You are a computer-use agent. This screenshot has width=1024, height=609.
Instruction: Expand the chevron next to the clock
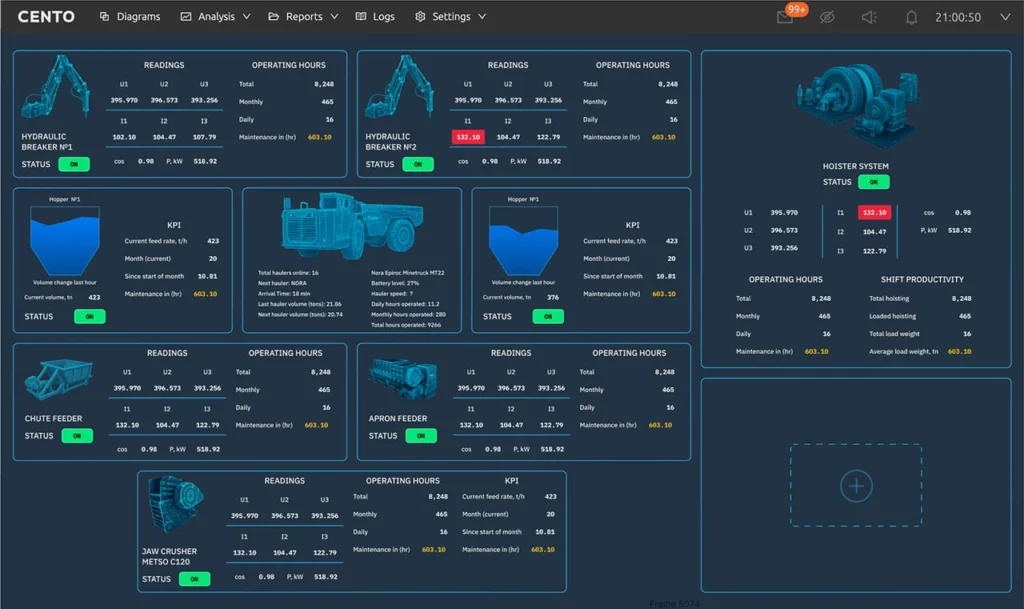click(x=1004, y=17)
